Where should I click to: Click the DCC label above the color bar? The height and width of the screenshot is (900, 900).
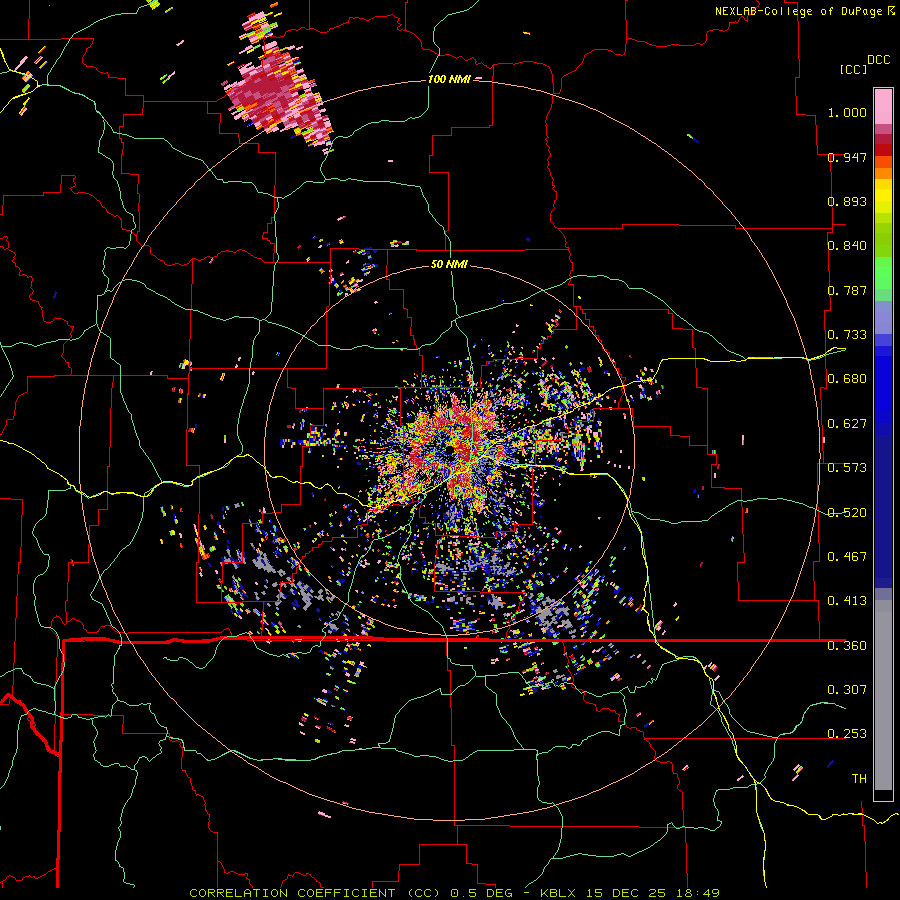tap(878, 60)
